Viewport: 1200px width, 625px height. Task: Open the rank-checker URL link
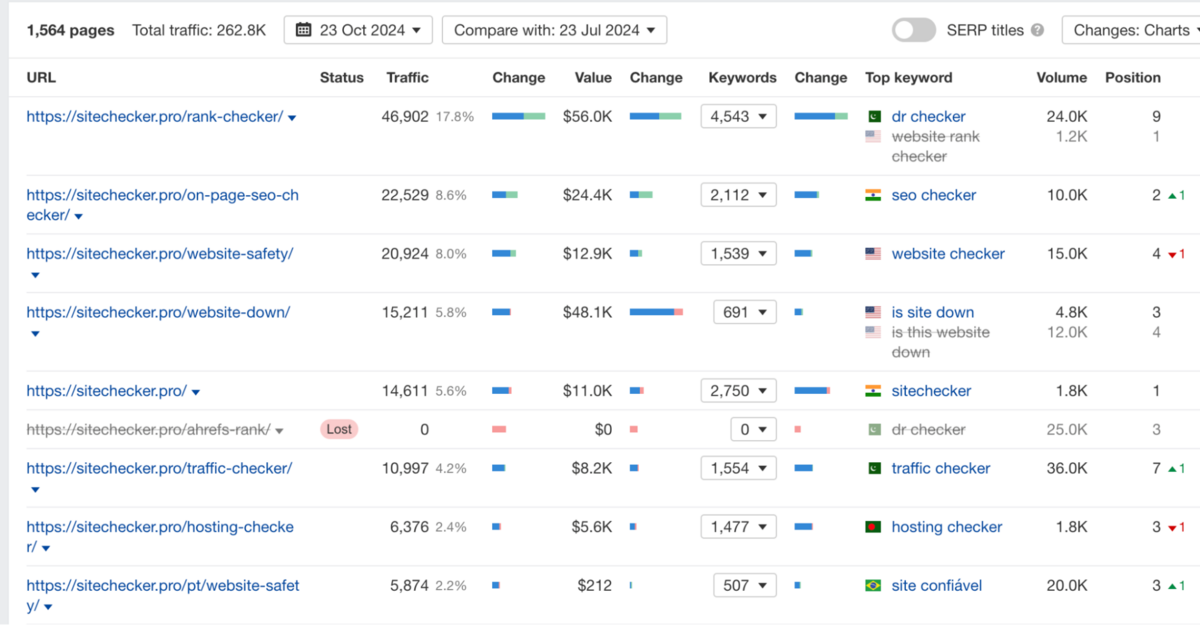[155, 117]
